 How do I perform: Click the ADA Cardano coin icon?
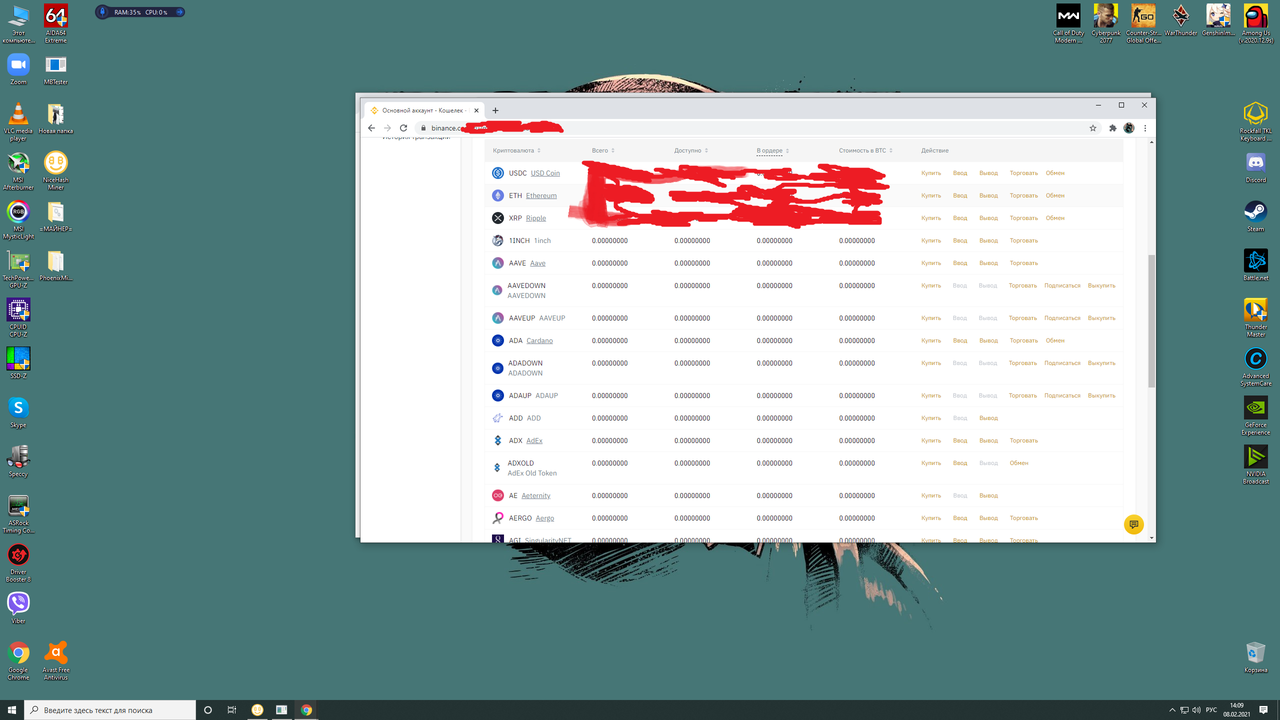498,341
